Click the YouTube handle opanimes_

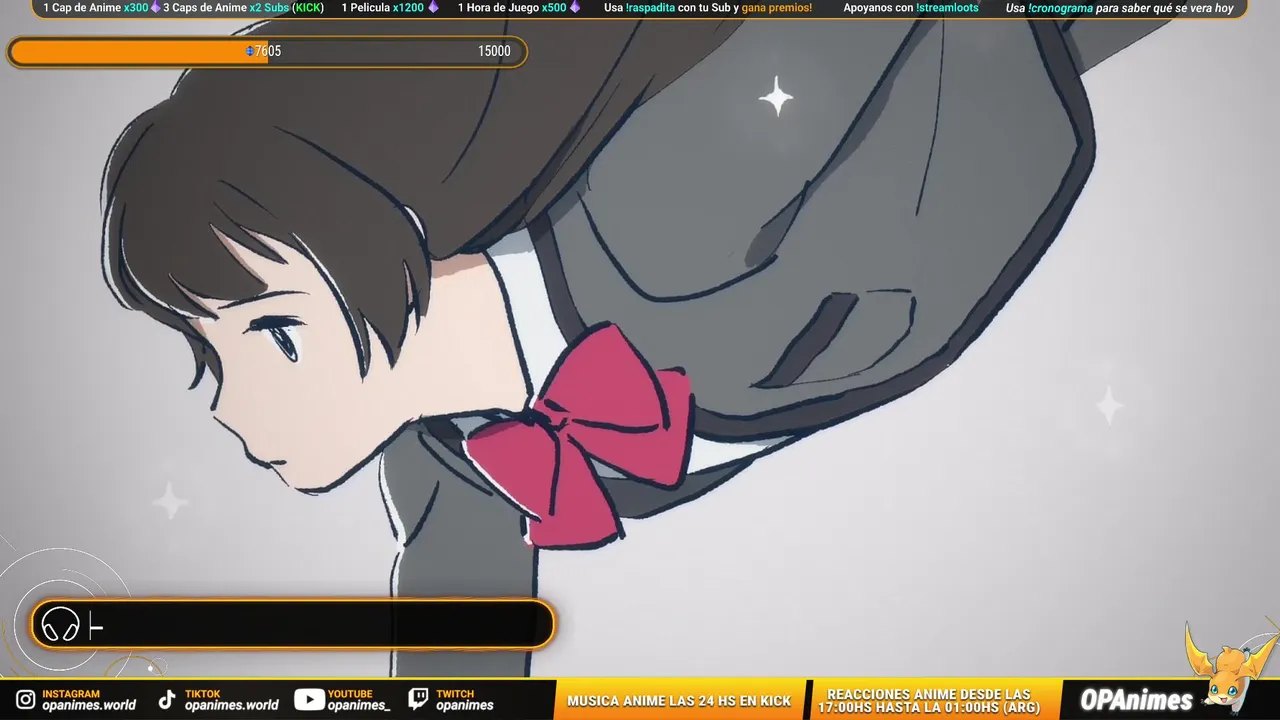(x=359, y=705)
